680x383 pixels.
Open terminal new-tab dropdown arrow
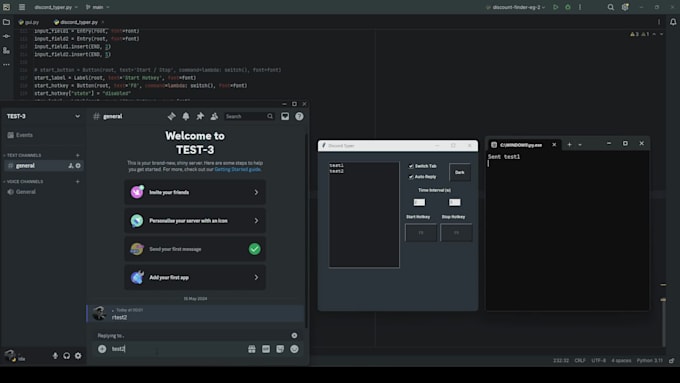[x=580, y=145]
